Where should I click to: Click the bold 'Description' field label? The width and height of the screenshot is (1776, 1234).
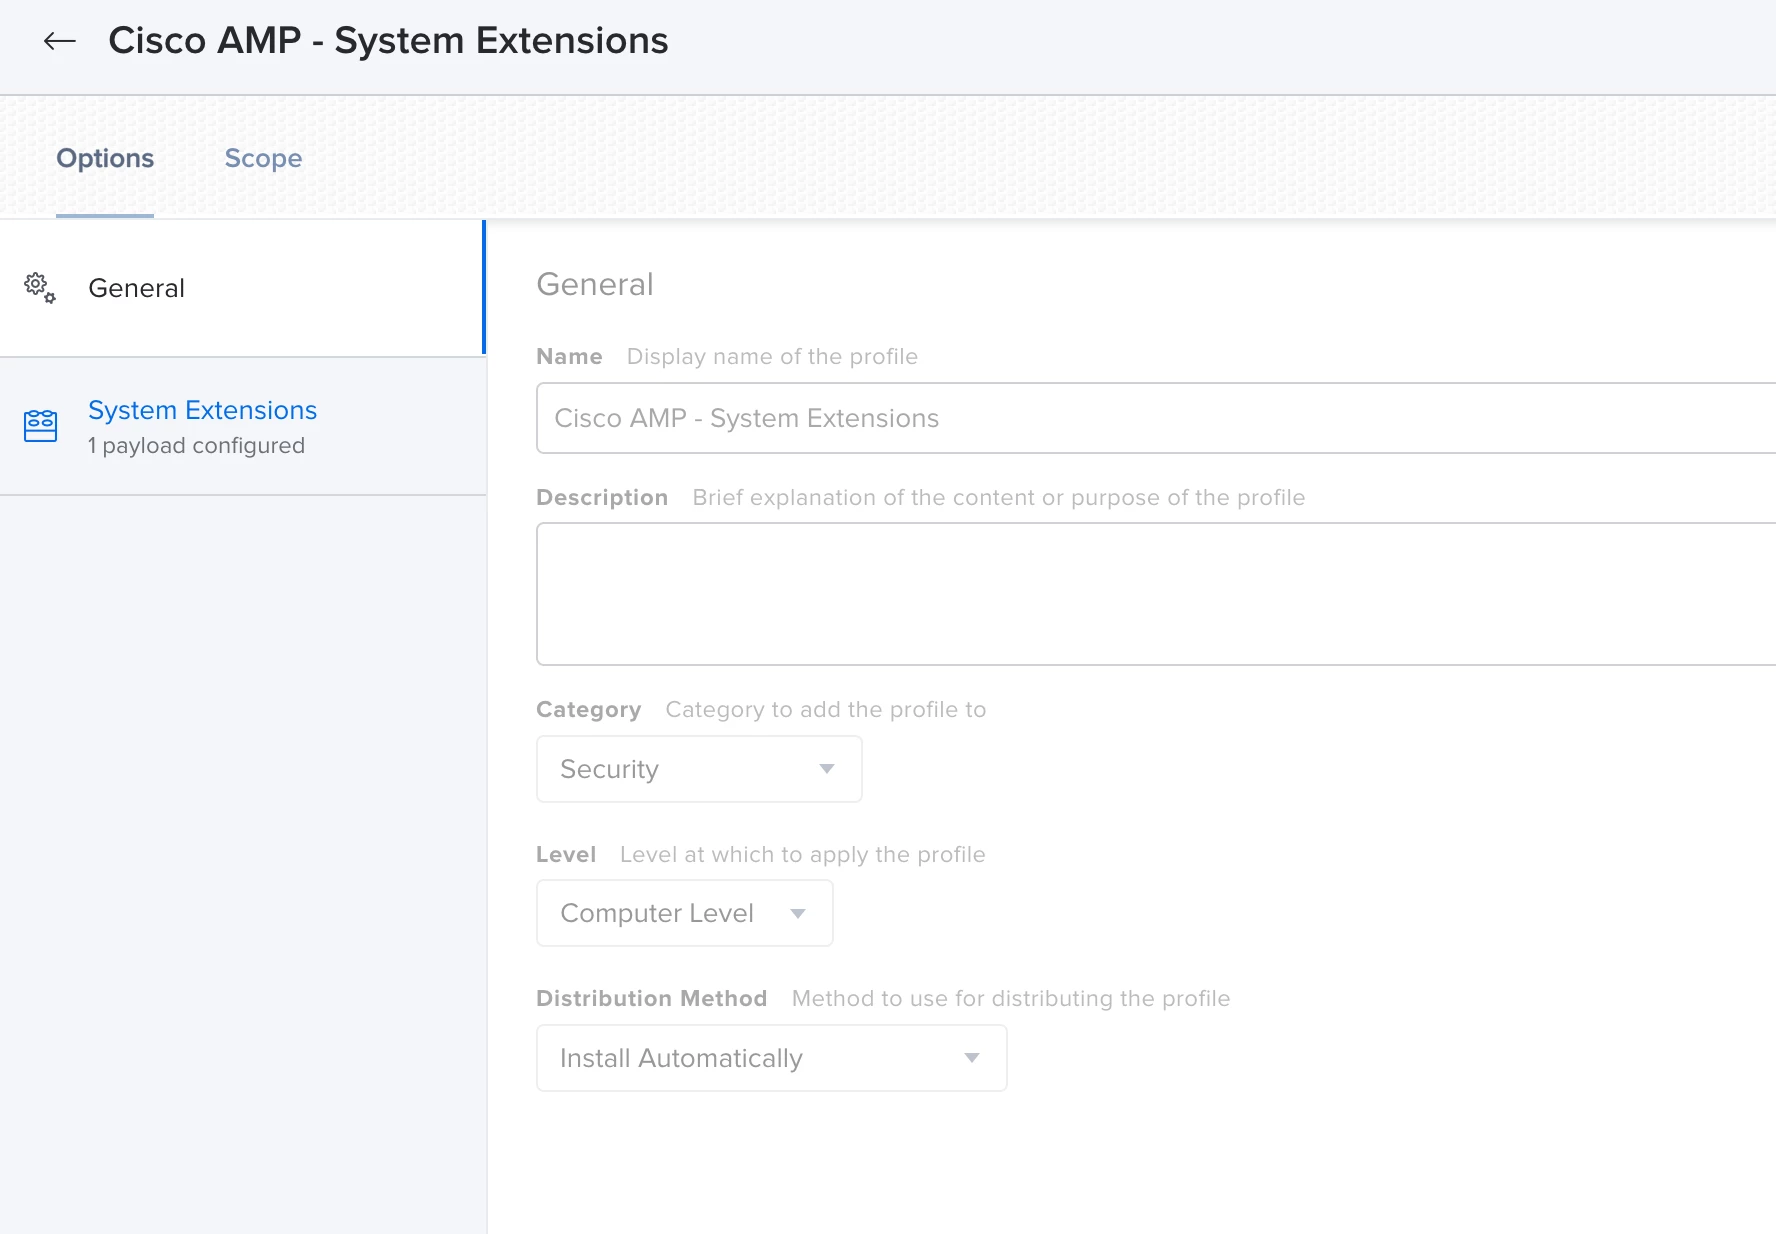tap(602, 498)
